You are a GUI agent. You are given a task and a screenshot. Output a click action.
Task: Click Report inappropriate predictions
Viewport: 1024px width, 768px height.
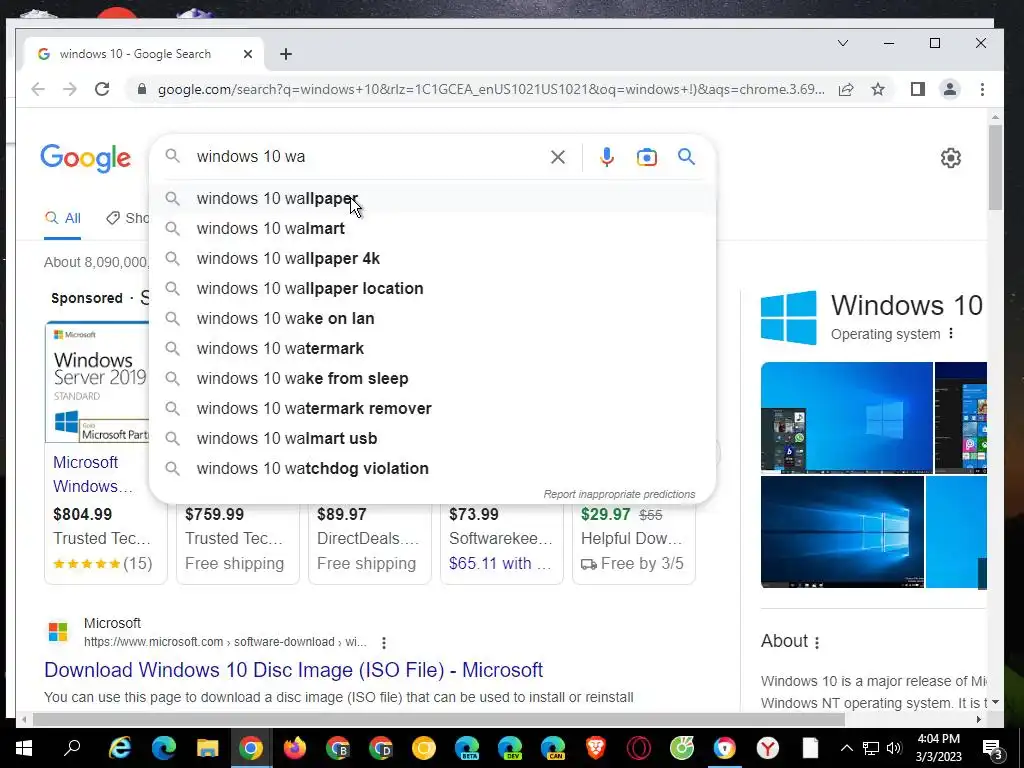point(619,494)
